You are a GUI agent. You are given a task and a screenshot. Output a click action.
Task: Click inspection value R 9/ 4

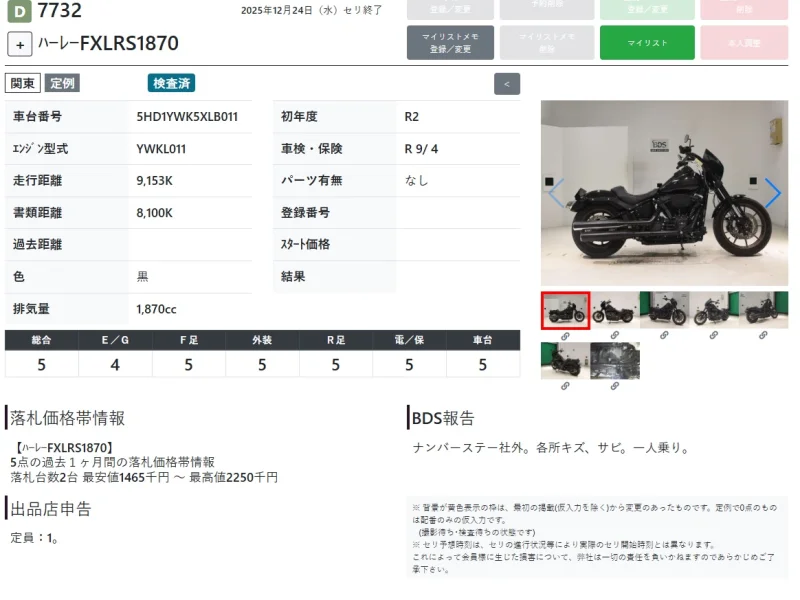(x=421, y=149)
